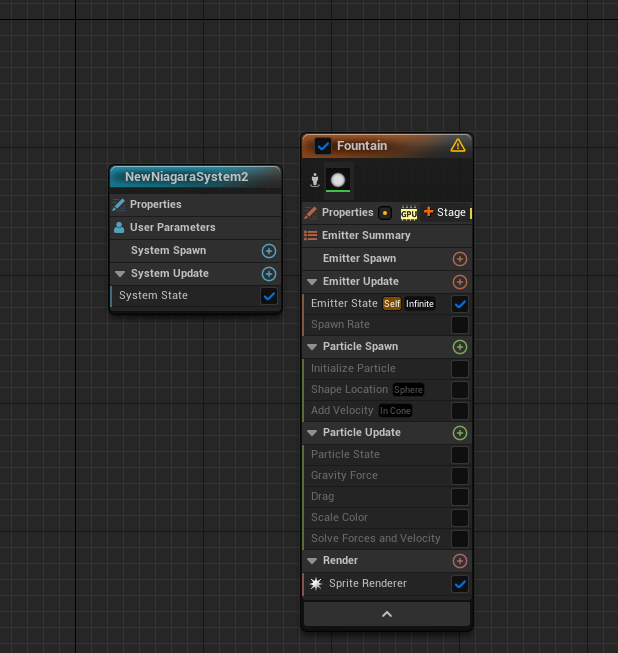Click the Fountain emitter warning icon
Screen dimensions: 618x653
coord(458,145)
